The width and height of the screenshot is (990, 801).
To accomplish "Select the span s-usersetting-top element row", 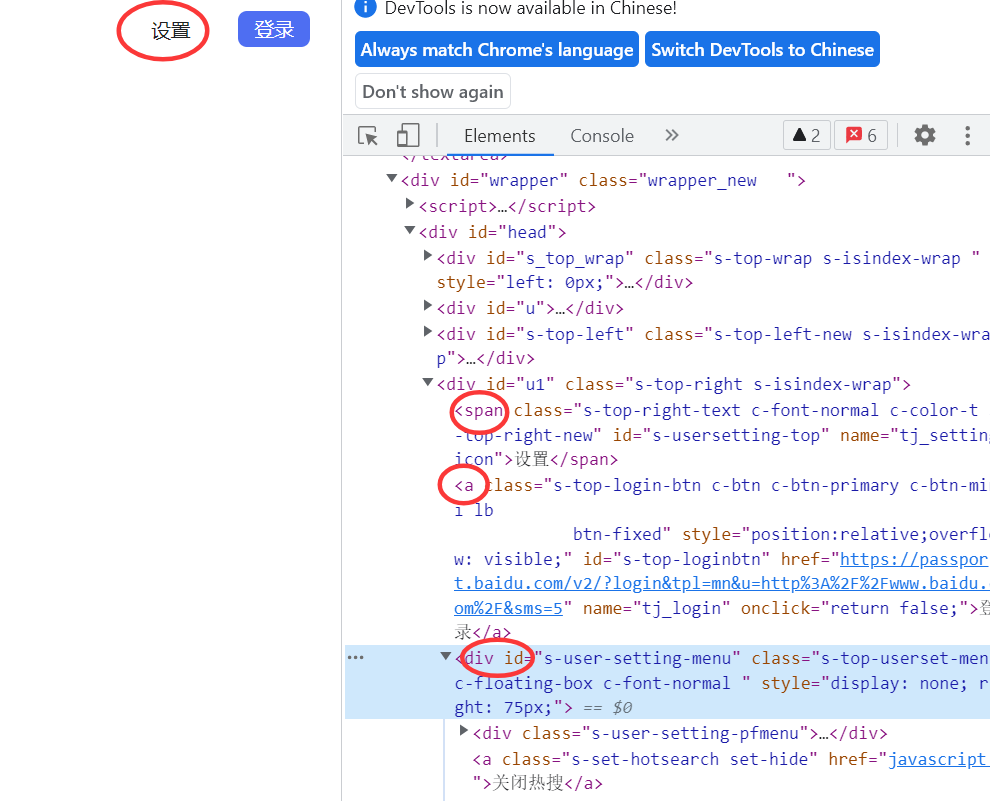I will (x=722, y=435).
